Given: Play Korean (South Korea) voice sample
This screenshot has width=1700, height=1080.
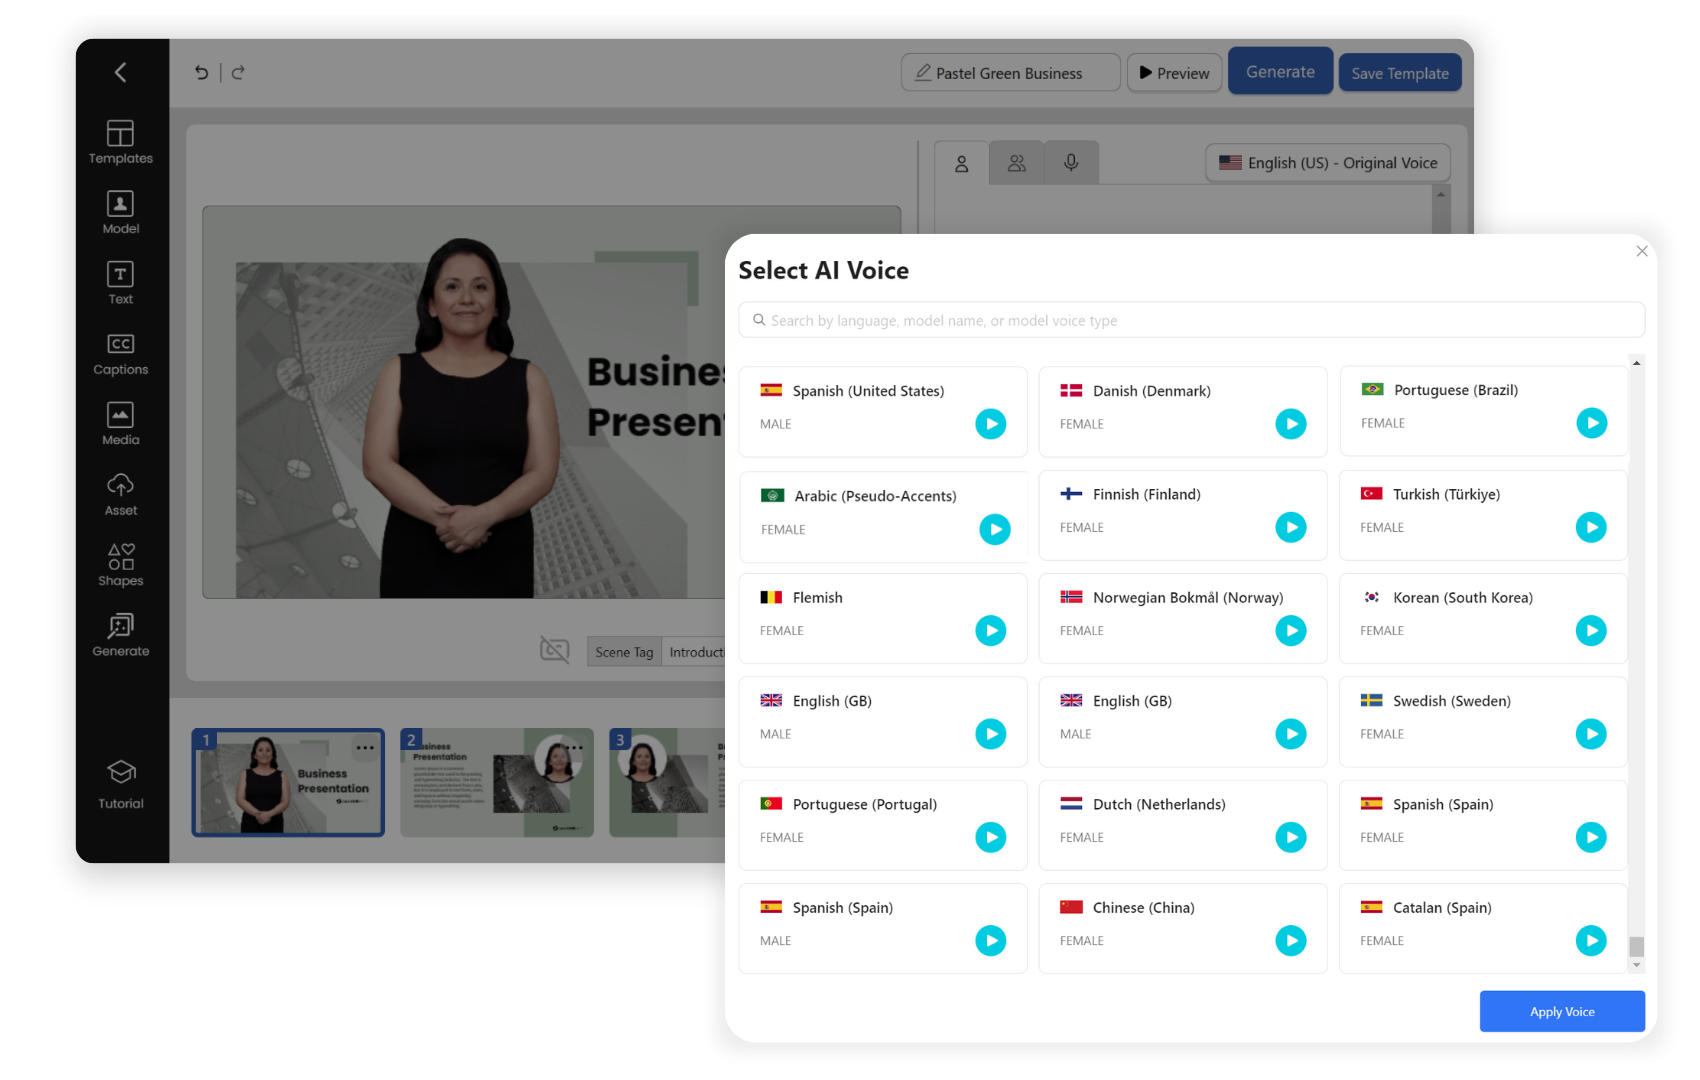Looking at the screenshot, I should coord(1591,630).
